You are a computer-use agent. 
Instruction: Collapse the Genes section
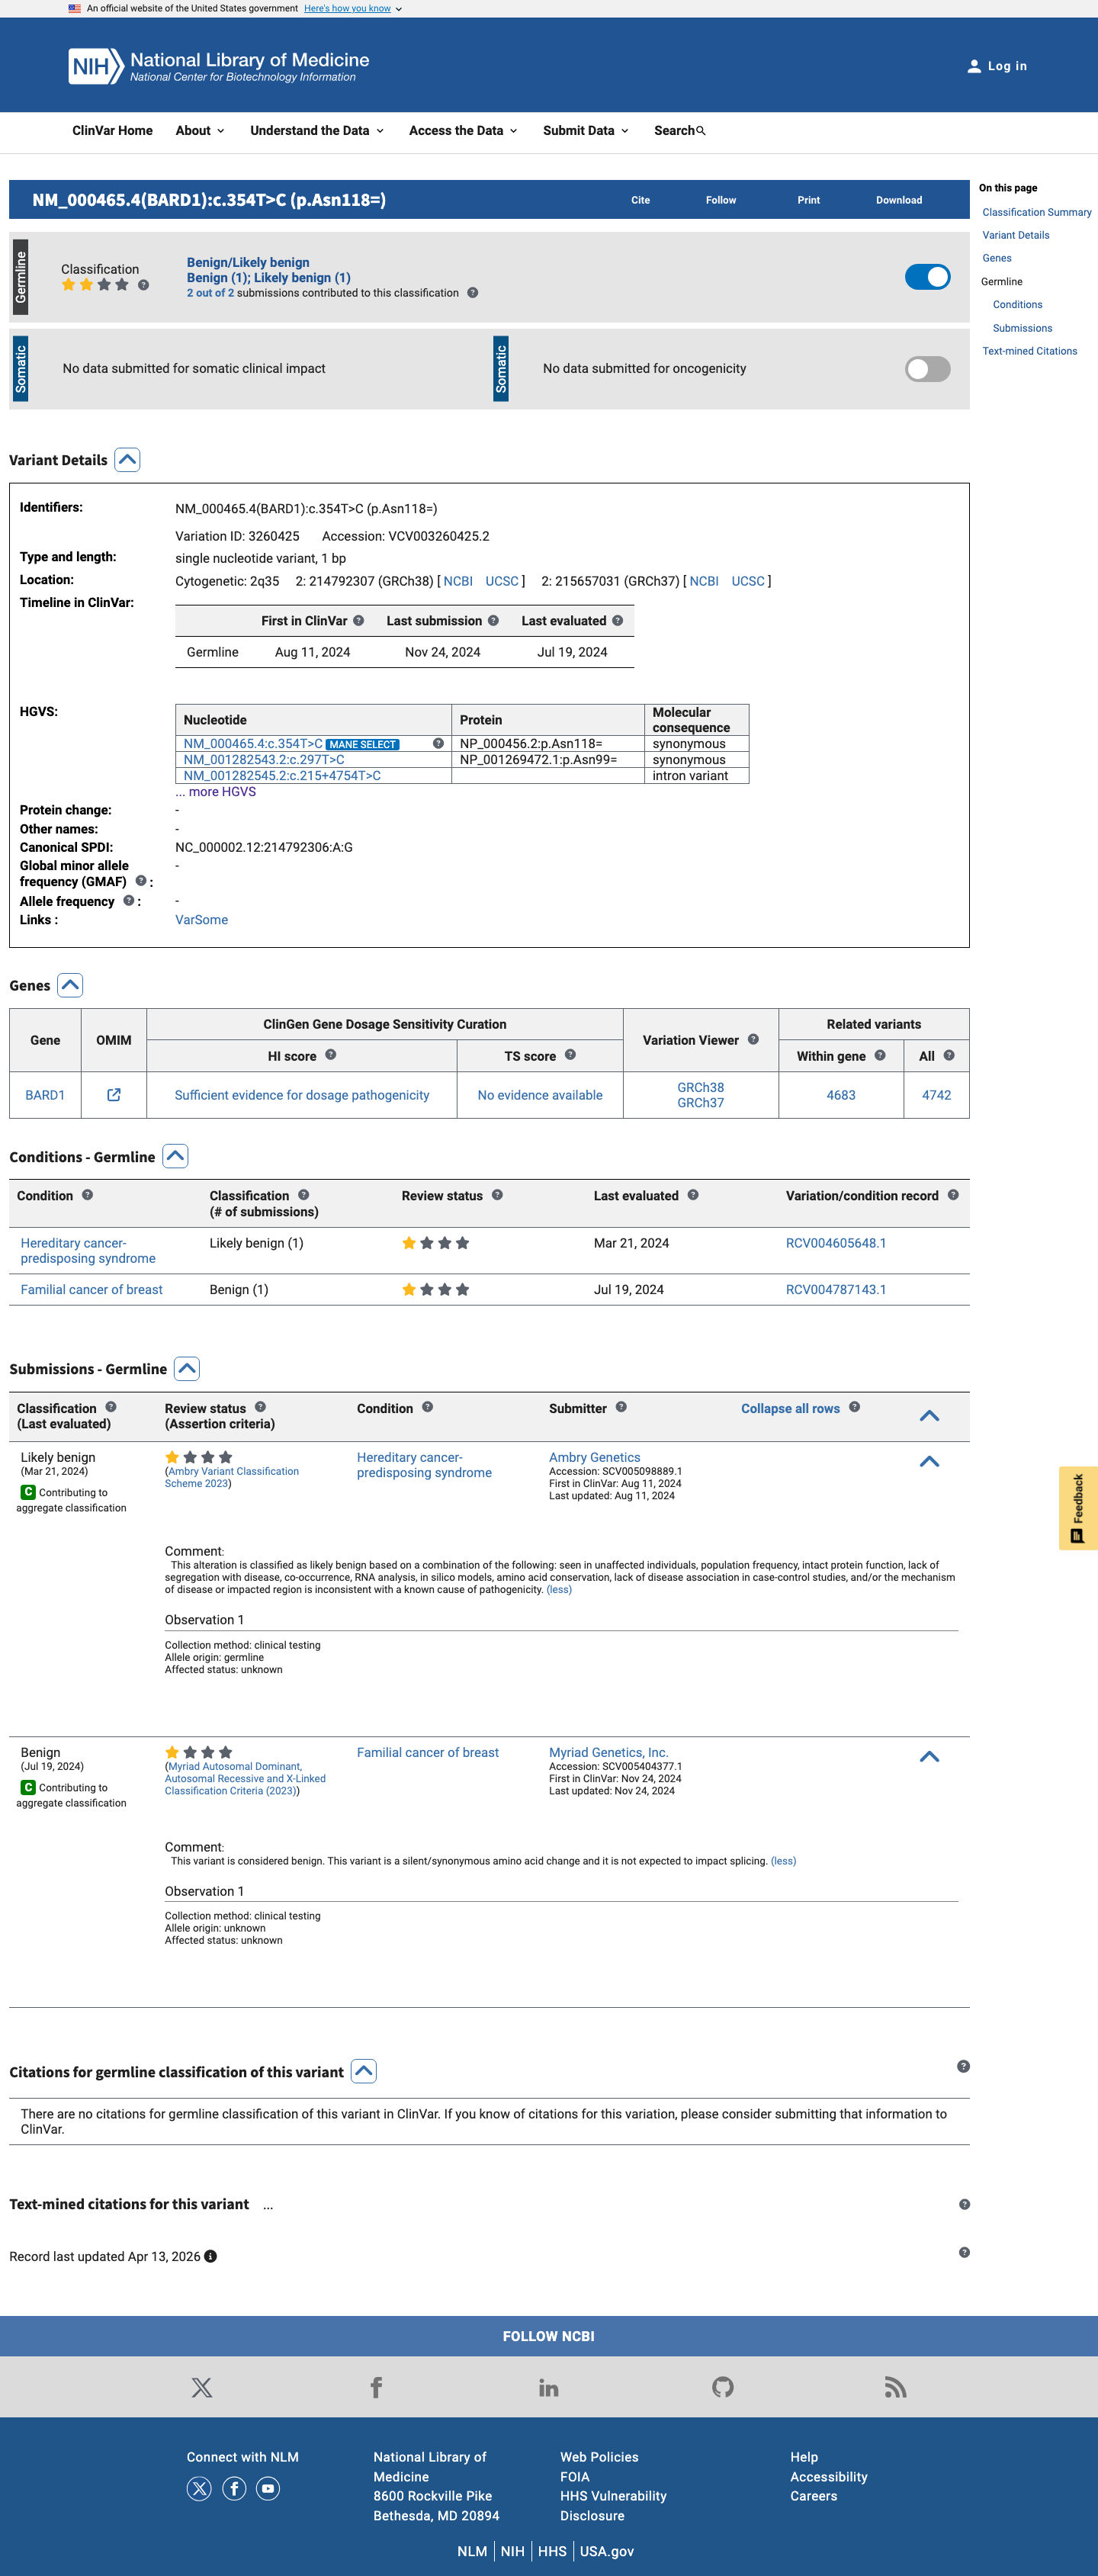[x=70, y=985]
